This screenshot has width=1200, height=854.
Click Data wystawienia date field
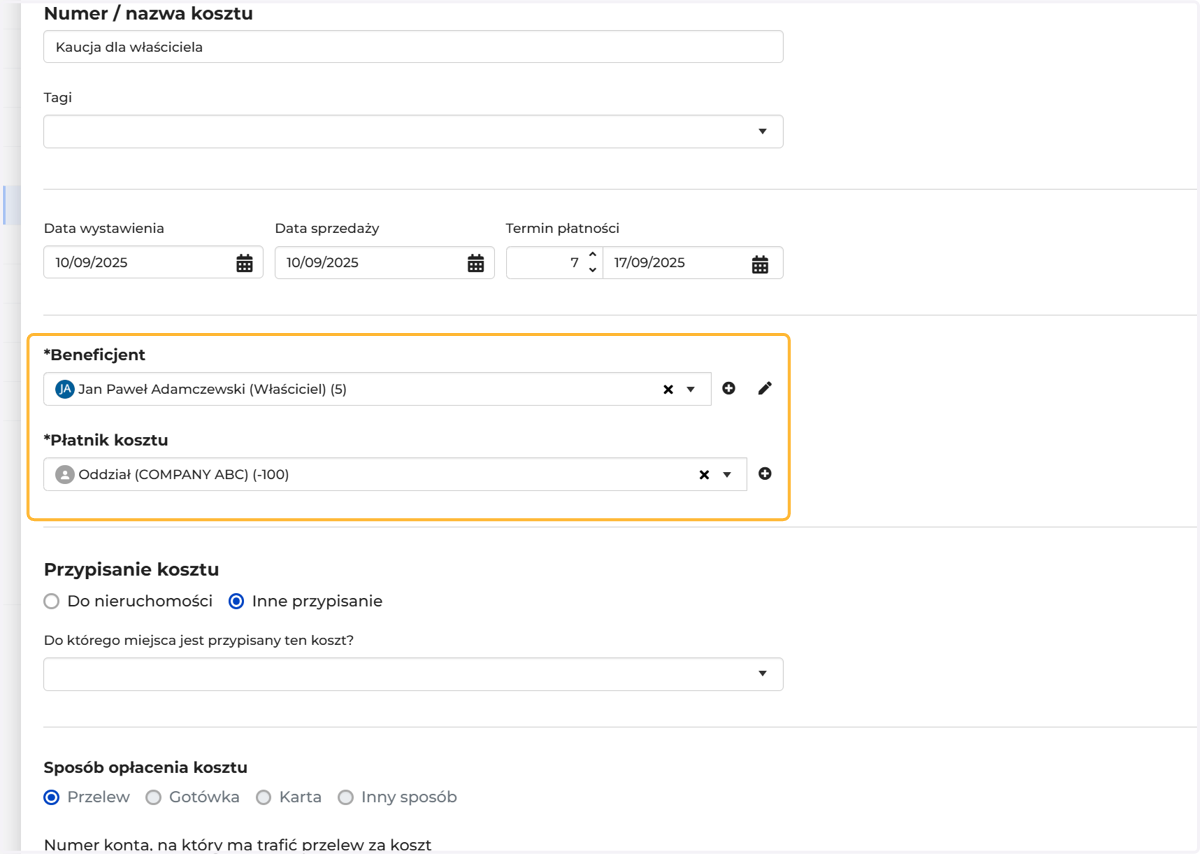coord(153,263)
